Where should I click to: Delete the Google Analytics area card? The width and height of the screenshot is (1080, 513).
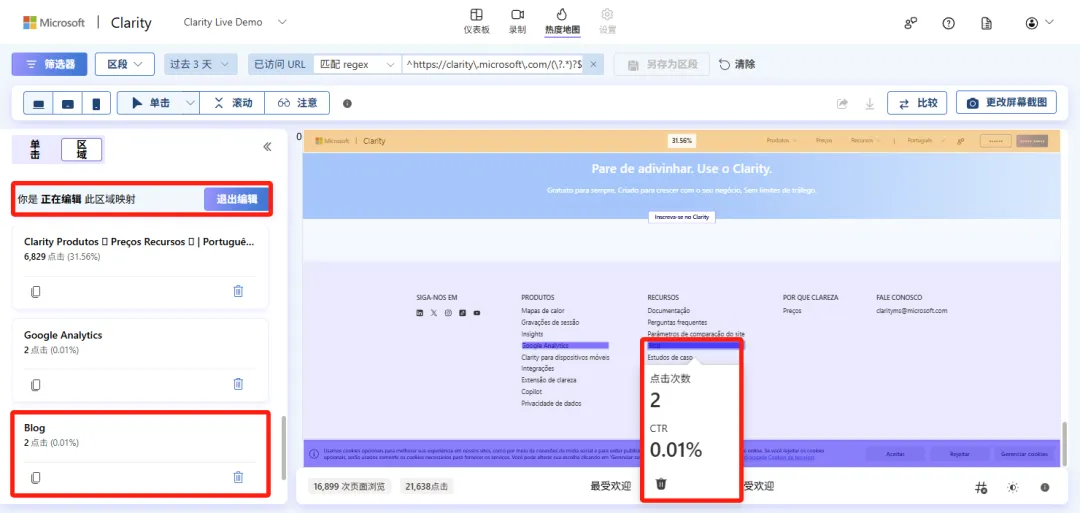coord(238,384)
